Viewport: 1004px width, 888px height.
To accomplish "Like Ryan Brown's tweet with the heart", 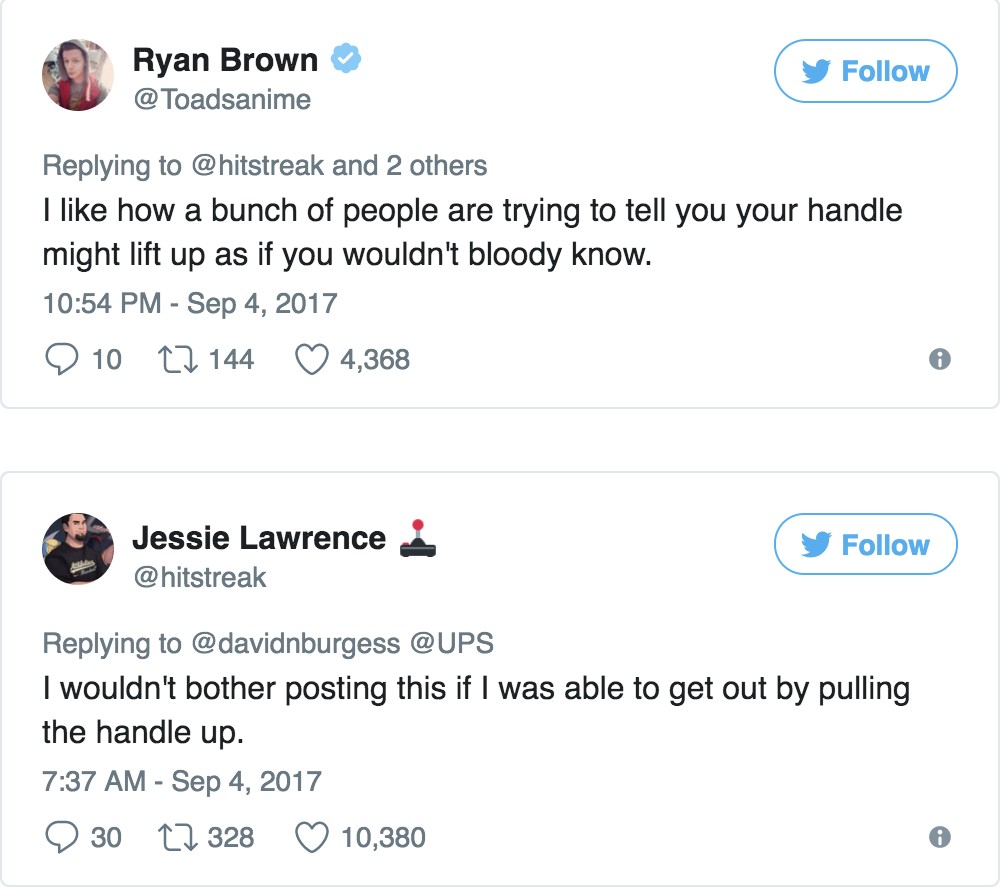I will point(312,359).
